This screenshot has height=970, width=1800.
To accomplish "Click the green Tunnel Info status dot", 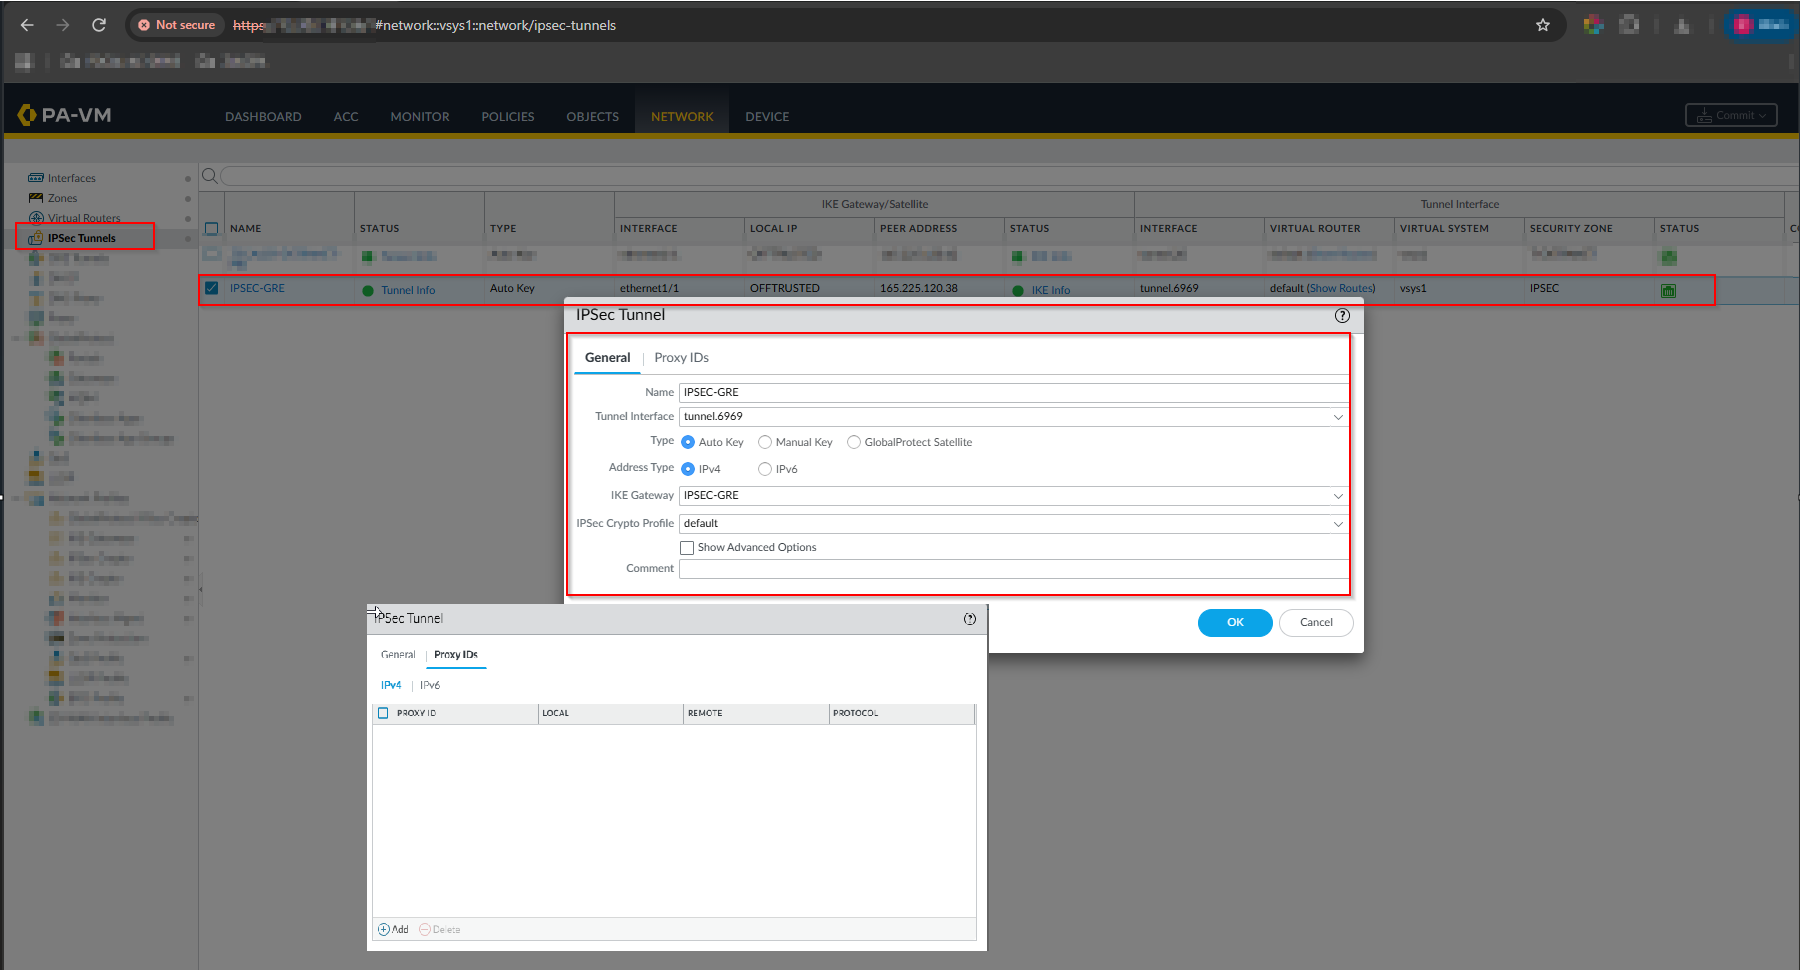I will pyautogui.click(x=368, y=291).
